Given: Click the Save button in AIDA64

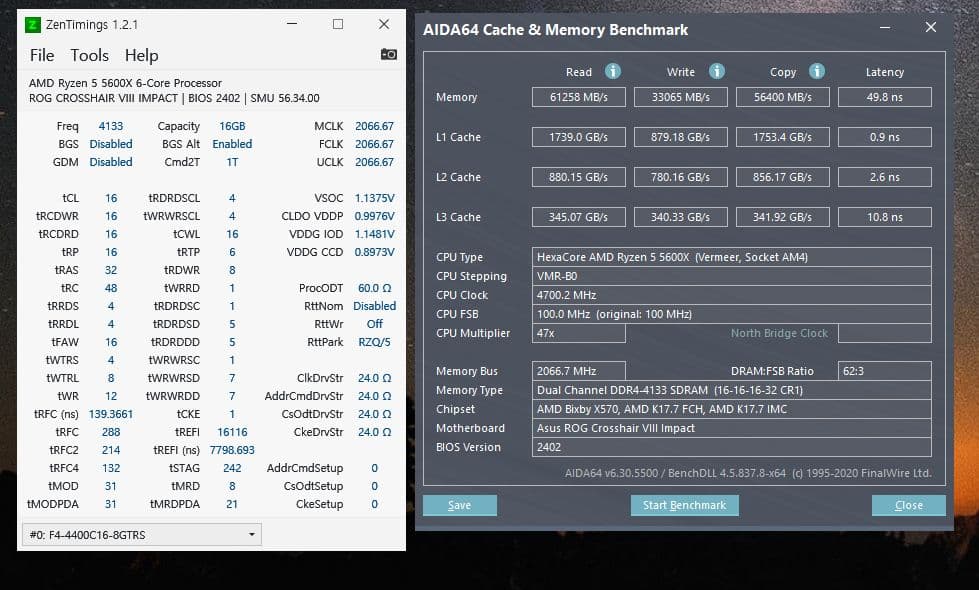Looking at the screenshot, I should pos(460,505).
